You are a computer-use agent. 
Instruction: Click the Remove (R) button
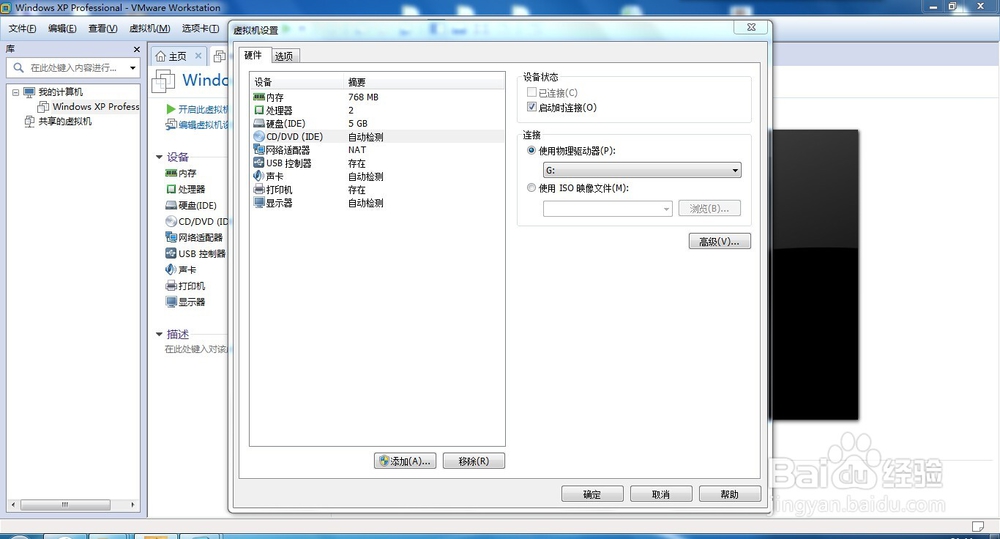click(474, 461)
